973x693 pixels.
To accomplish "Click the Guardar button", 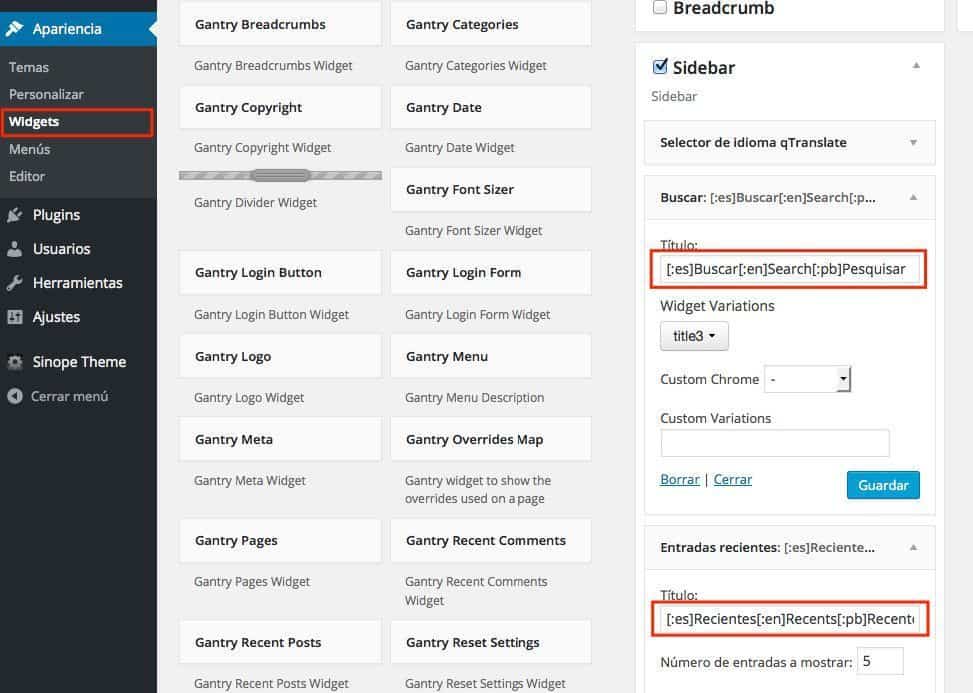I will 883,485.
